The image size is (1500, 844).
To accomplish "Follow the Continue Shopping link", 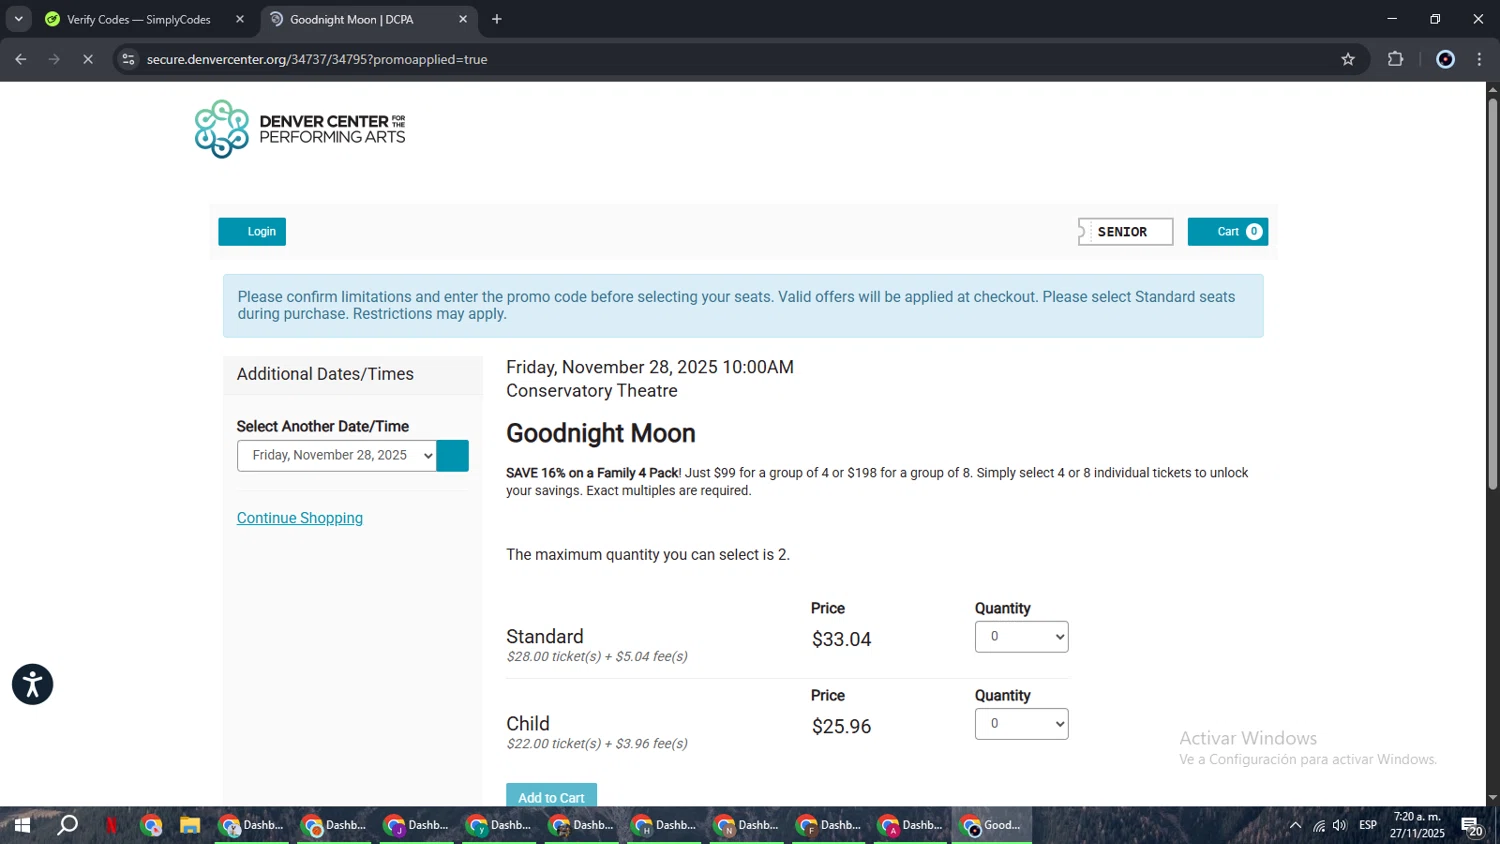I will pyautogui.click(x=300, y=518).
